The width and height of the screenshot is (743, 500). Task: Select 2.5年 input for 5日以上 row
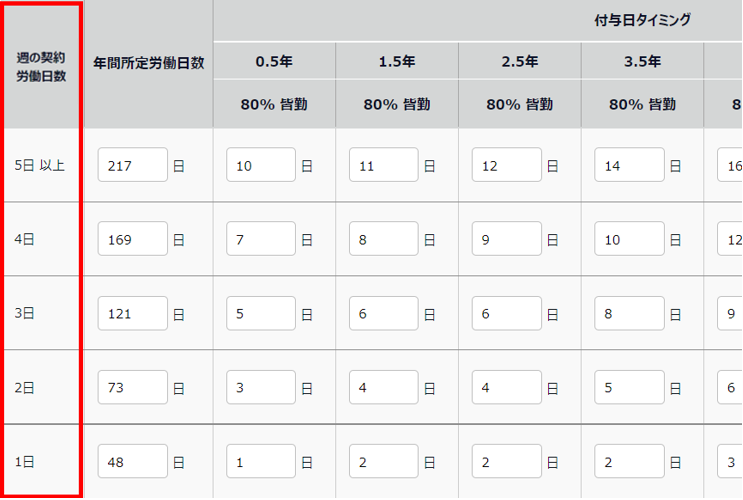click(507, 165)
